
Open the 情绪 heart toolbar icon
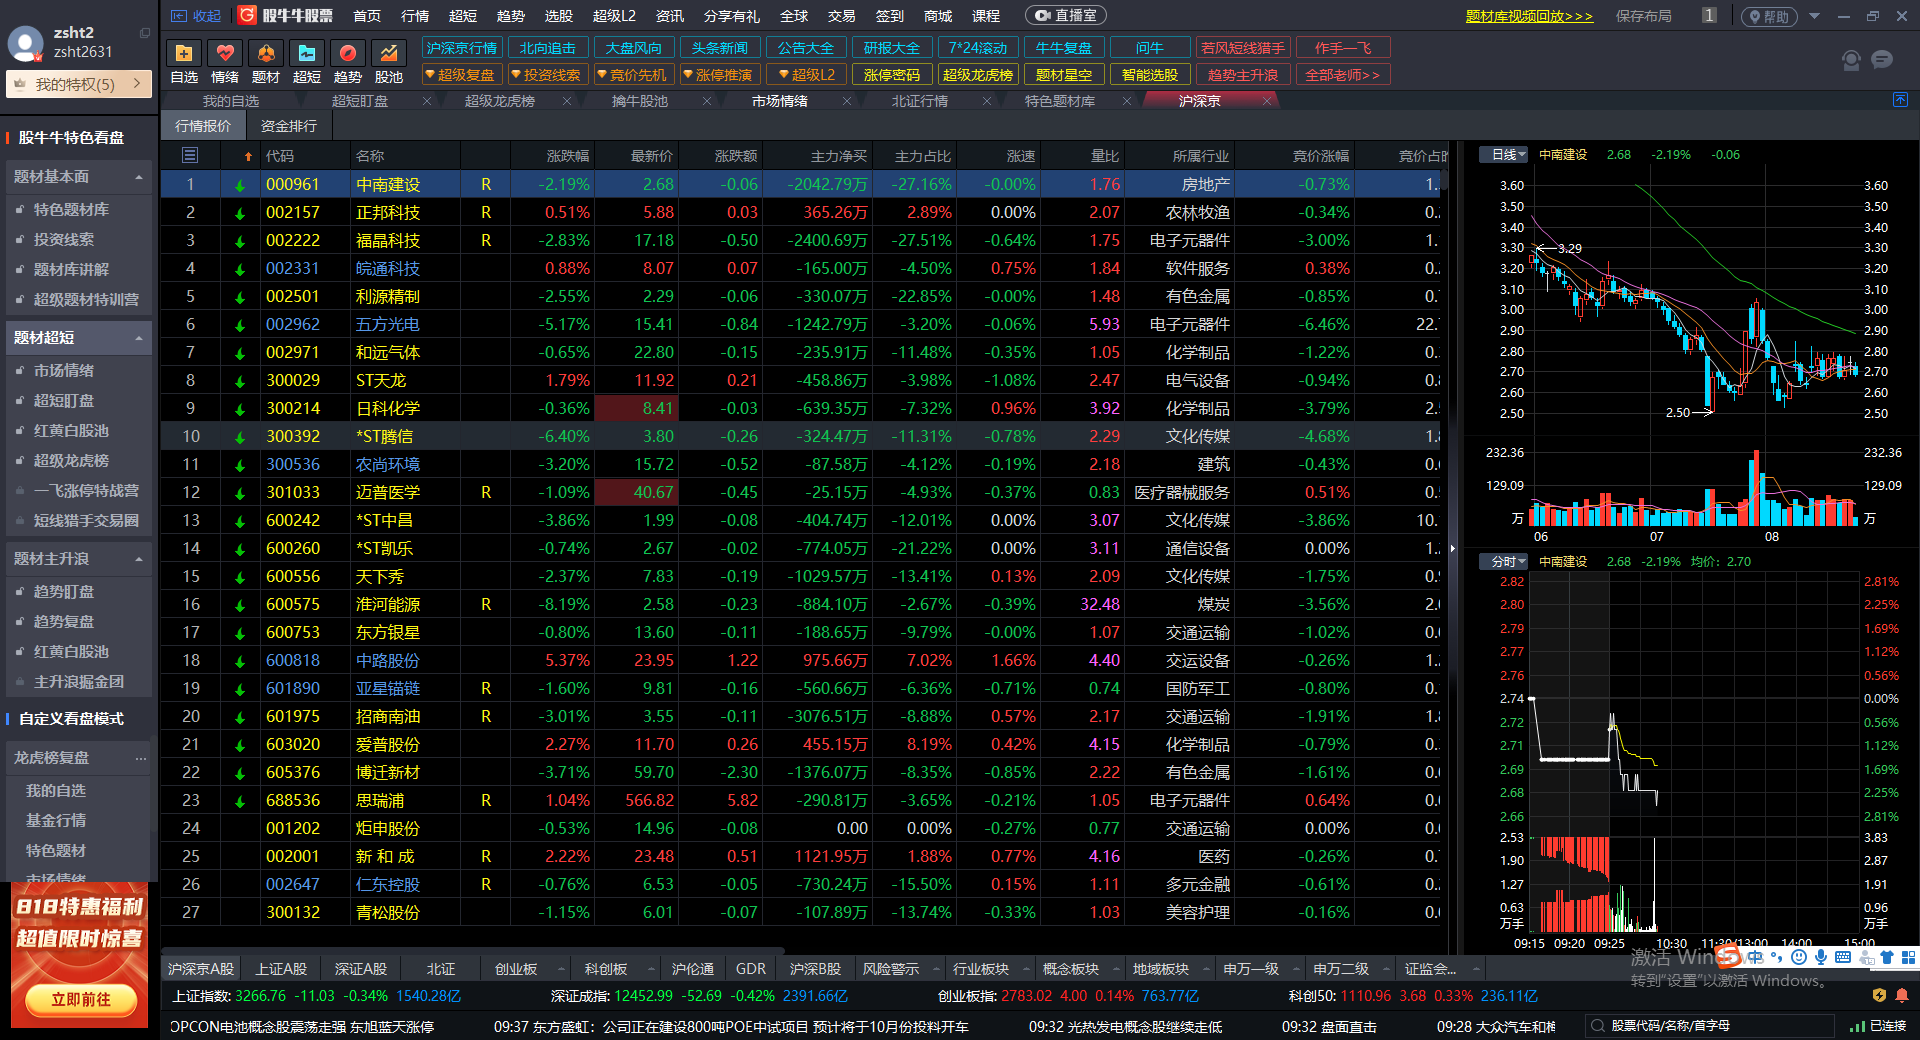225,53
